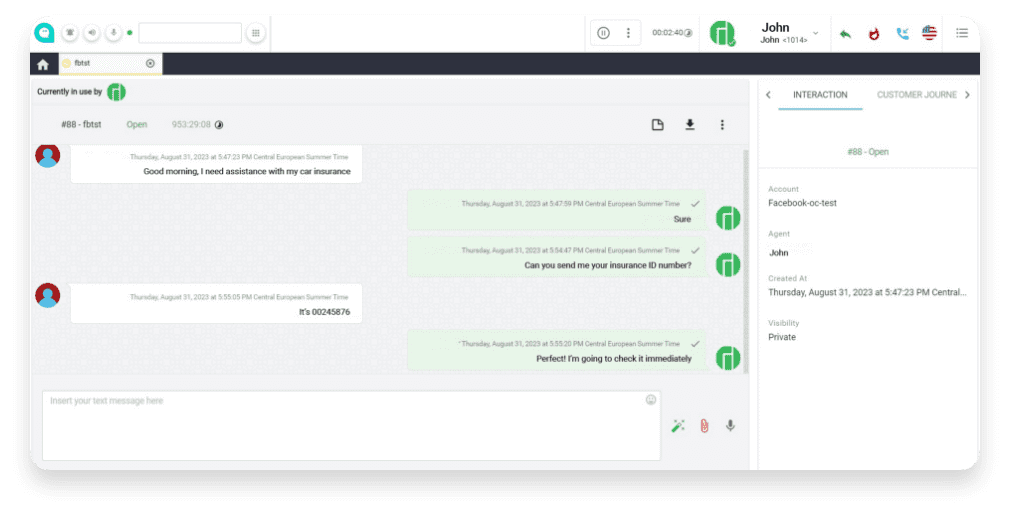
Task: Click the blue incoming call icon
Action: pos(902,33)
